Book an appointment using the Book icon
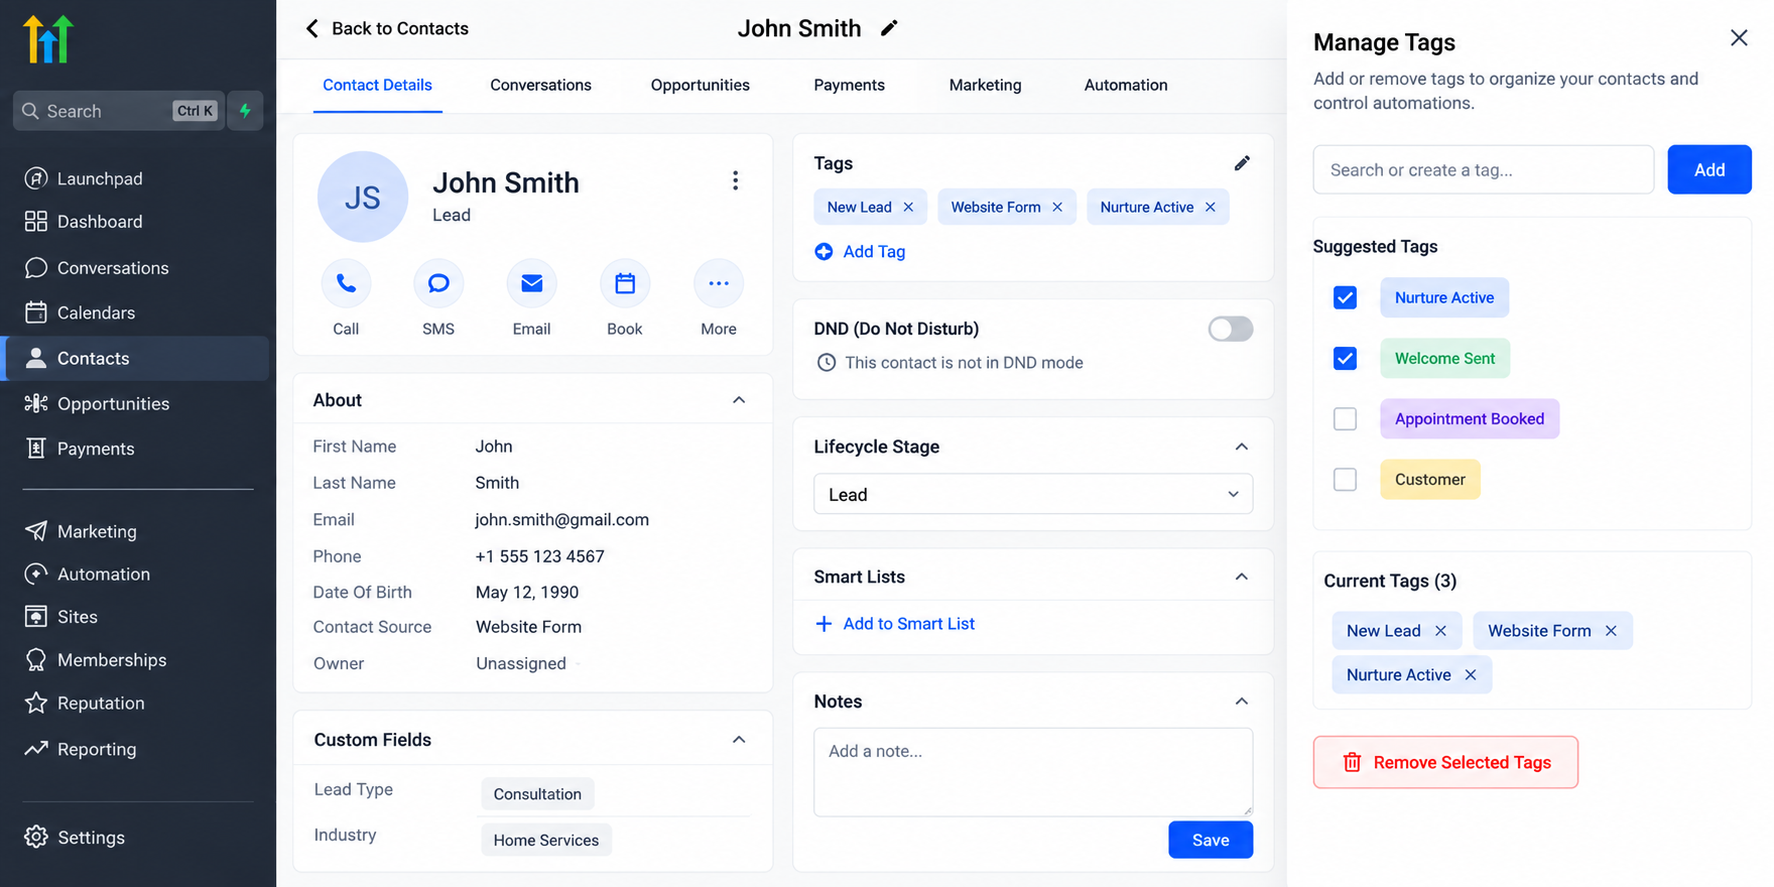 [x=625, y=284]
